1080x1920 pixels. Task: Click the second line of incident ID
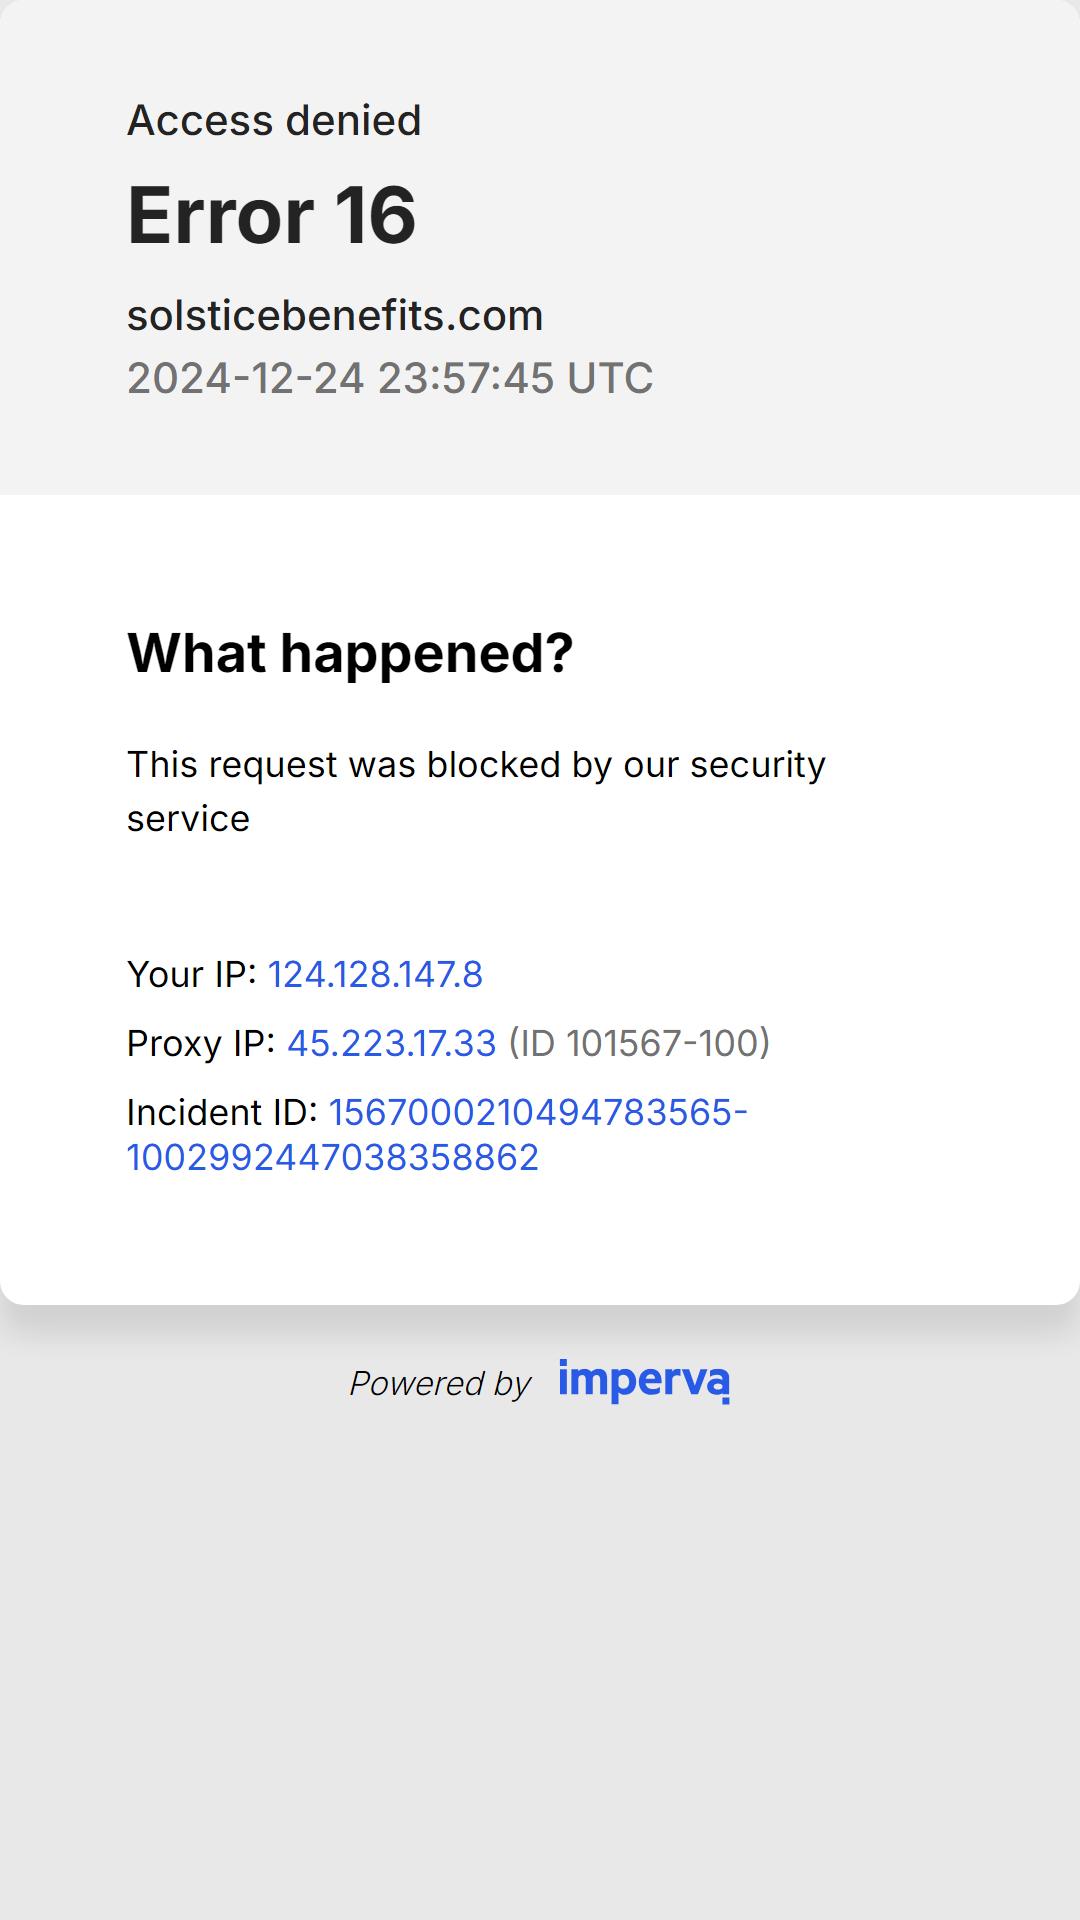coord(333,1158)
